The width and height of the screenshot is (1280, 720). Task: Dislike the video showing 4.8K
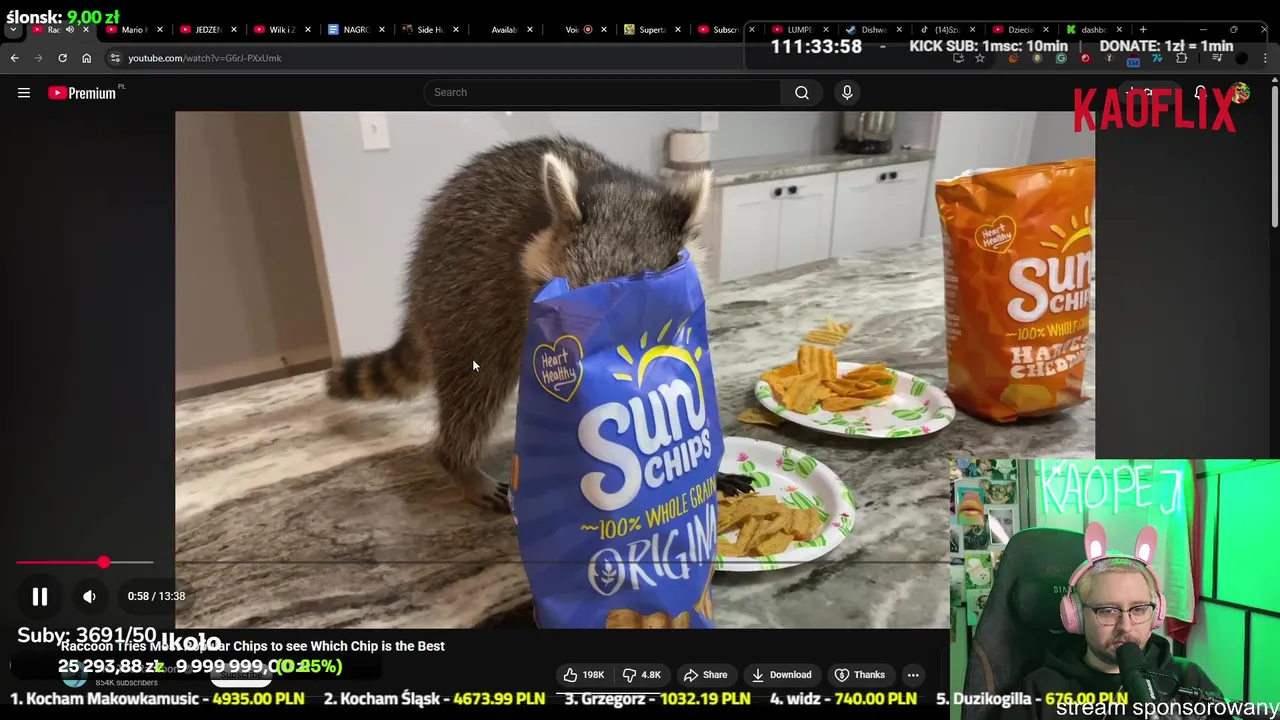click(641, 675)
